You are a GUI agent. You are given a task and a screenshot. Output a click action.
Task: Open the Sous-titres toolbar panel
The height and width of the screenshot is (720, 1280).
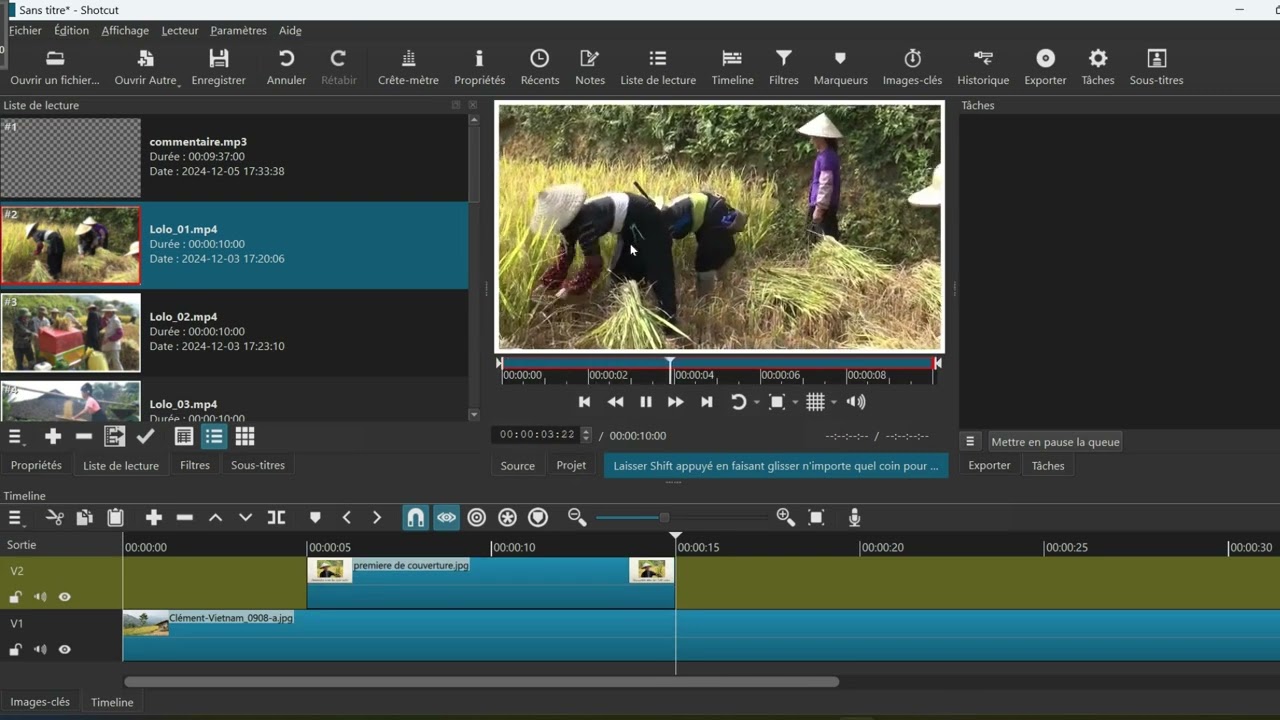[1156, 67]
